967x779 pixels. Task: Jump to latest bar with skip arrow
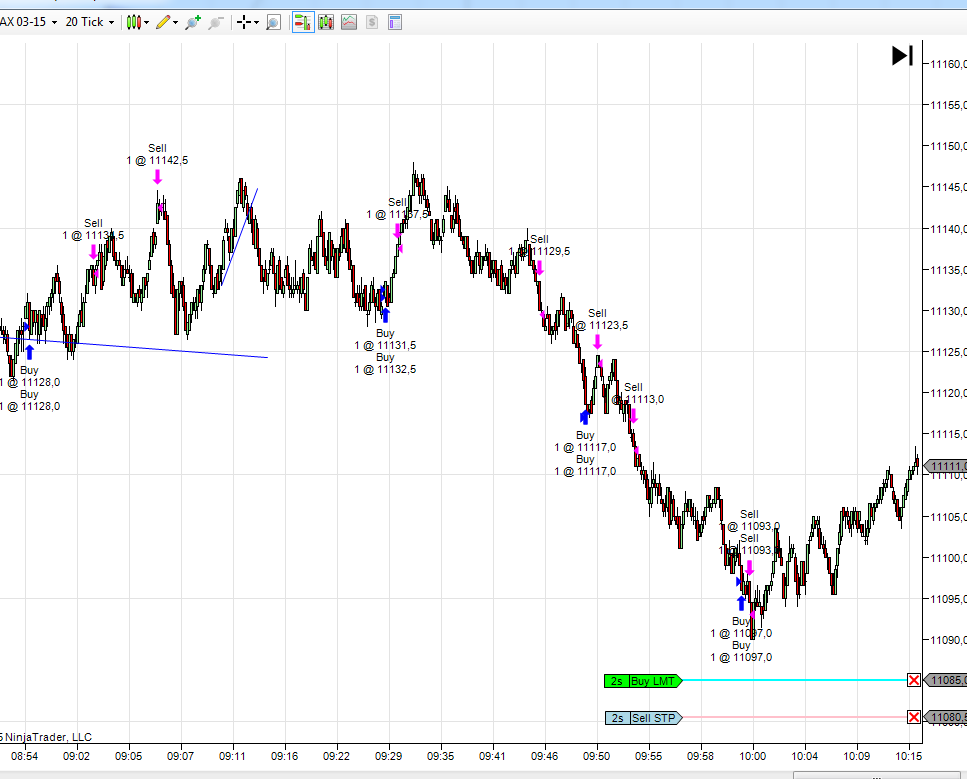click(x=902, y=56)
